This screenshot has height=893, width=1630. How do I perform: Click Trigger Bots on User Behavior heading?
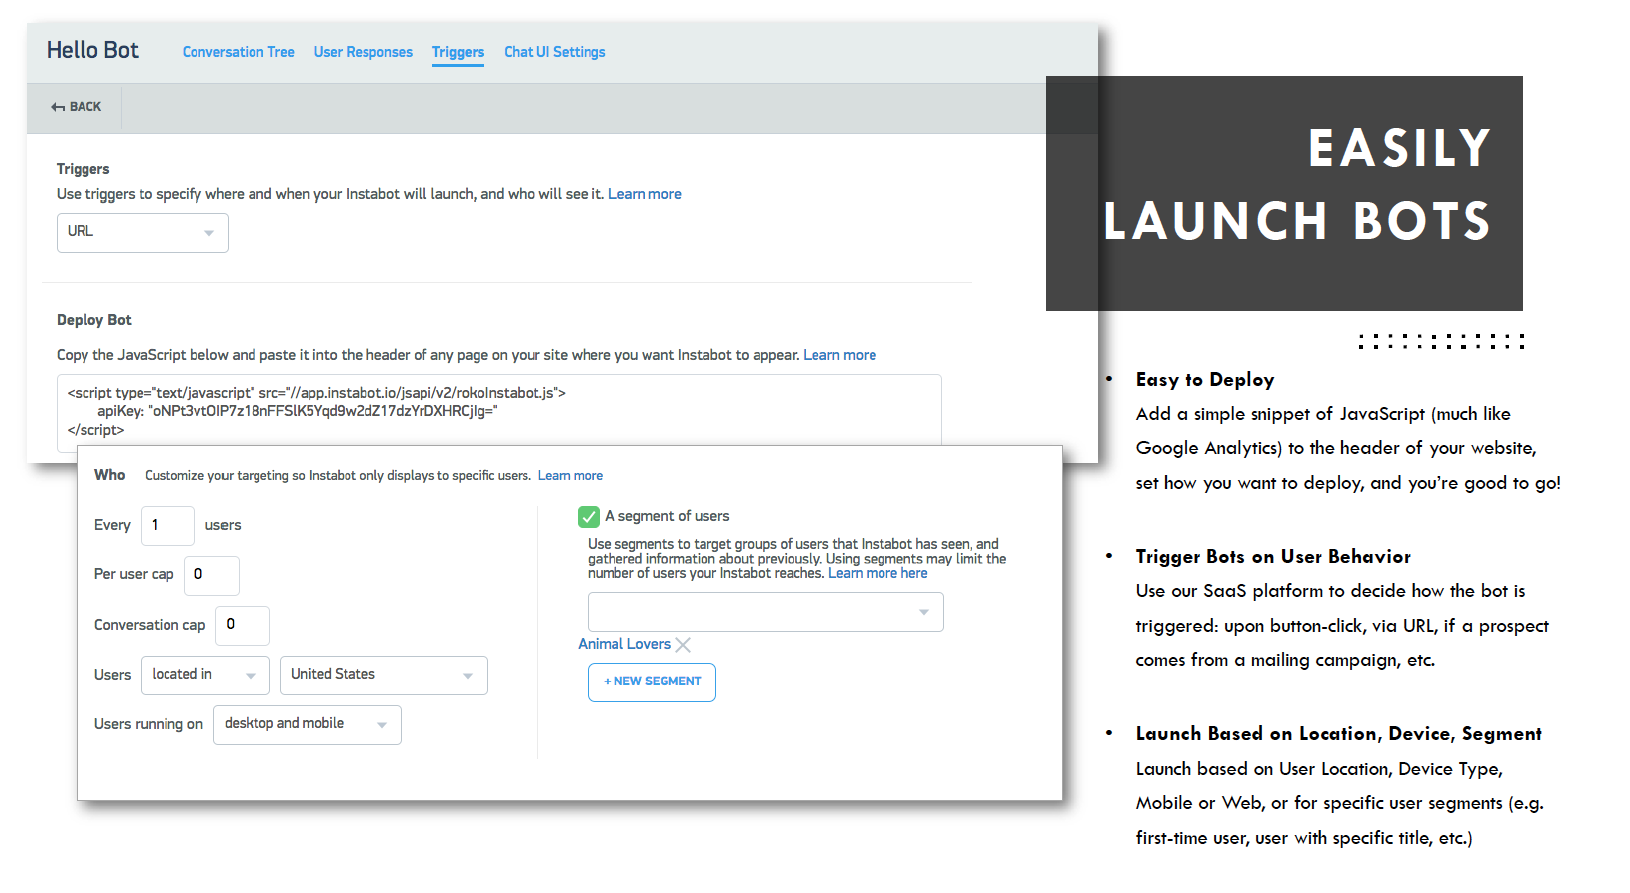click(1273, 557)
